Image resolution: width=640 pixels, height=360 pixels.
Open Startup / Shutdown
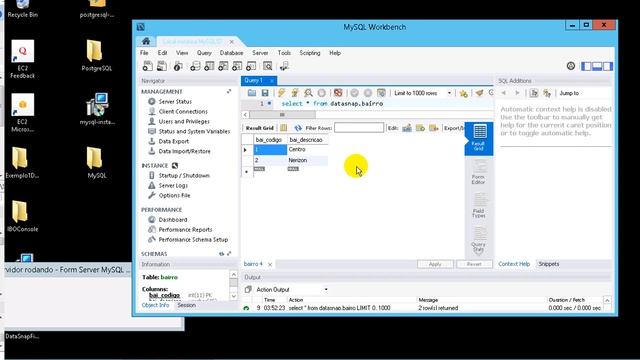(x=184, y=176)
